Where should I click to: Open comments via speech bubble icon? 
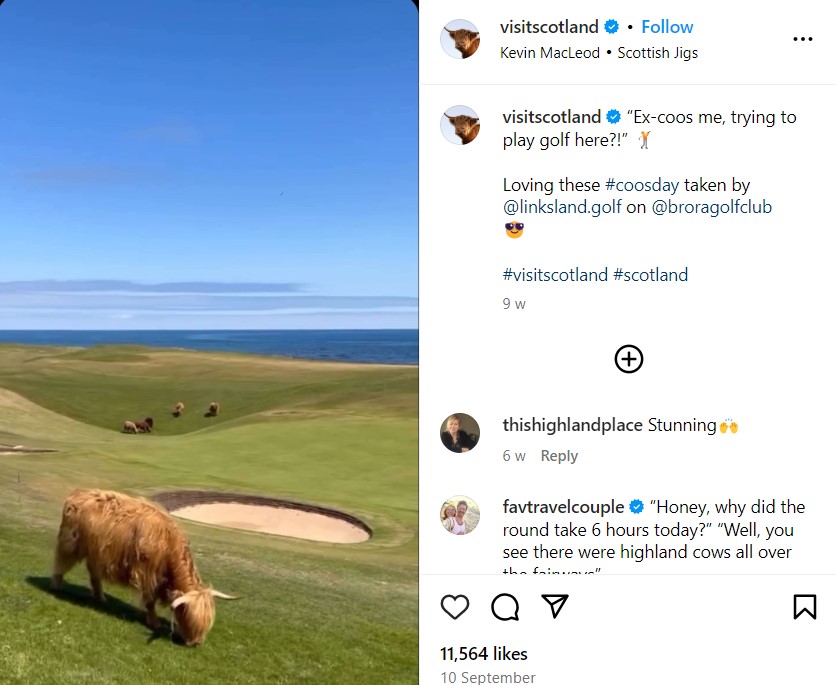click(x=505, y=607)
